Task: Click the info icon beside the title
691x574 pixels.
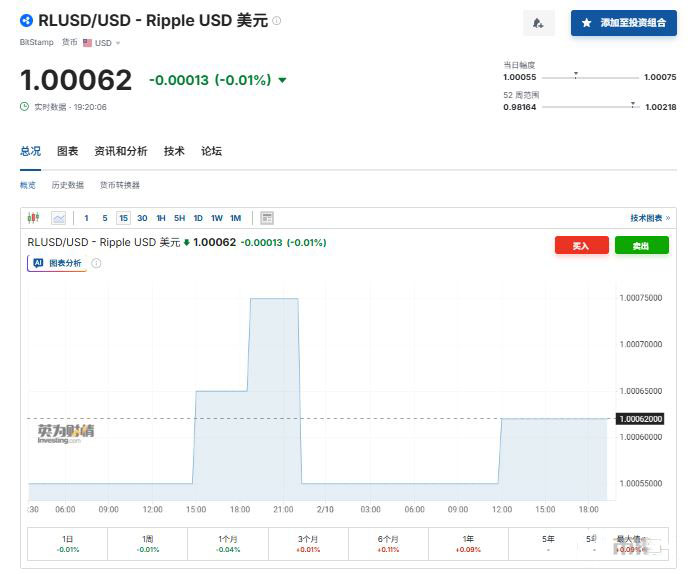Action: (276, 20)
